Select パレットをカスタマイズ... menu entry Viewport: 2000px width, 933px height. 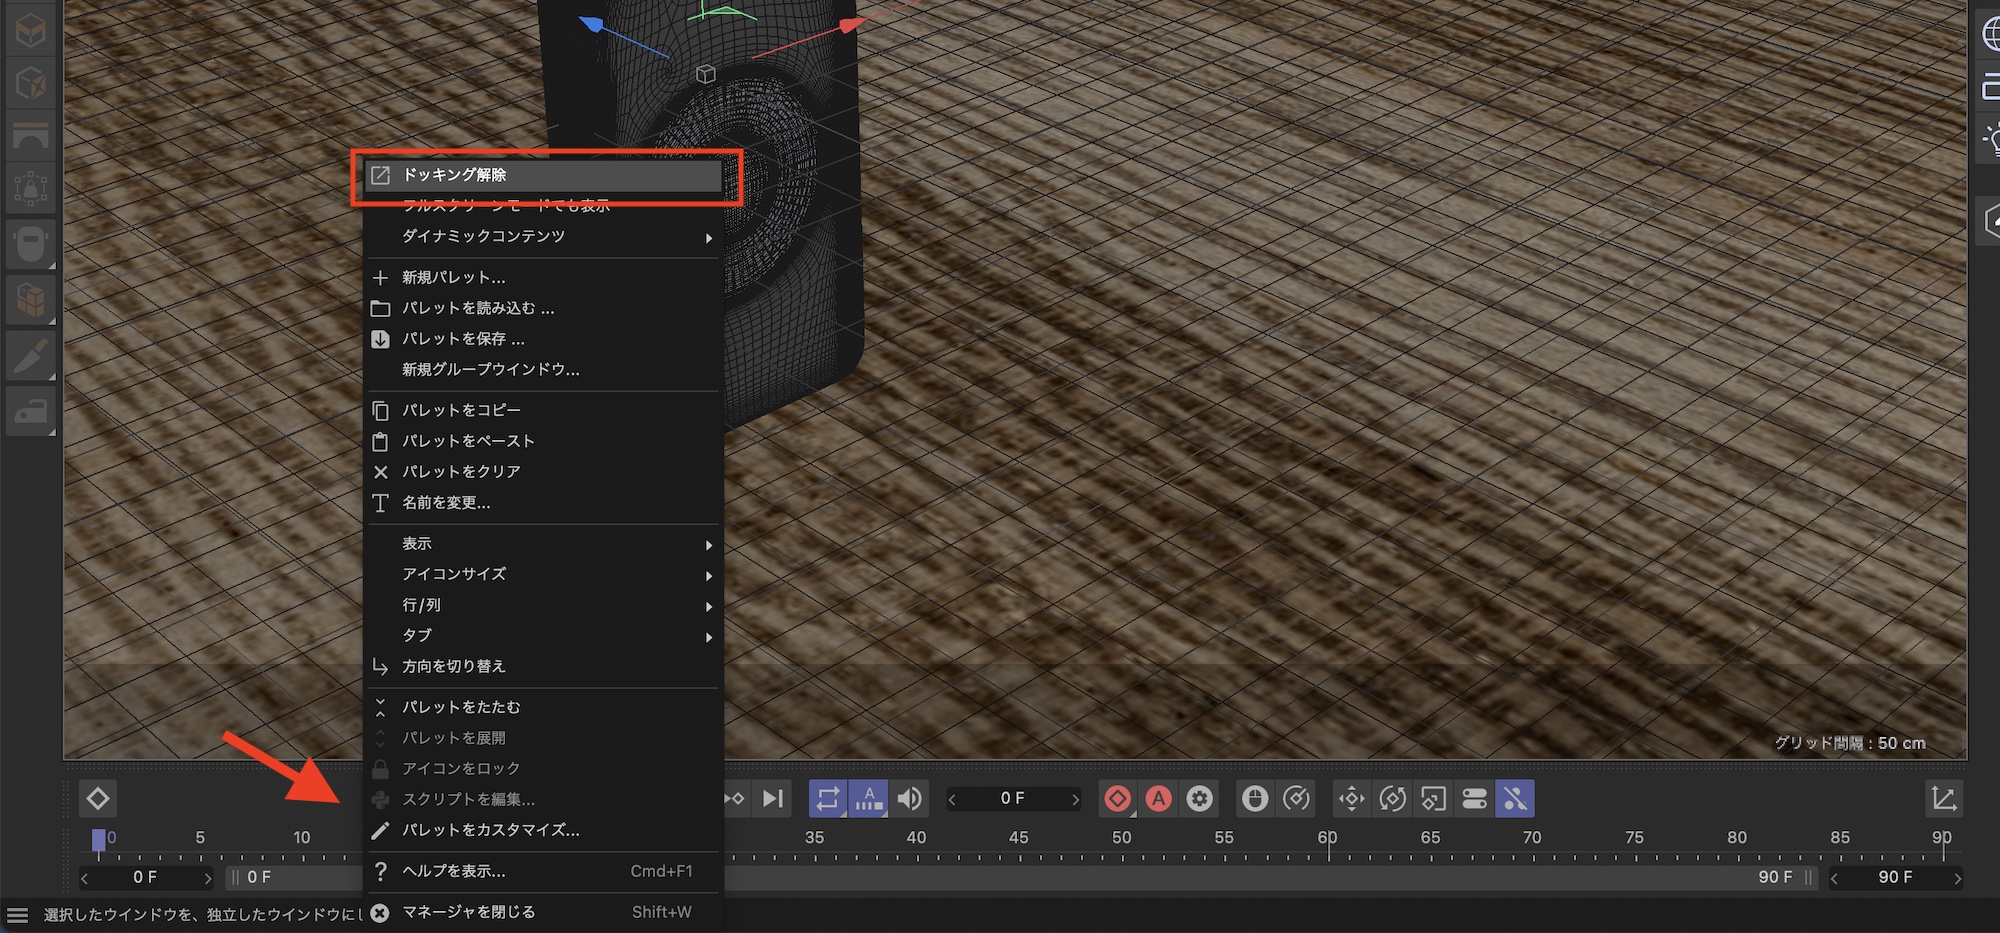click(490, 830)
